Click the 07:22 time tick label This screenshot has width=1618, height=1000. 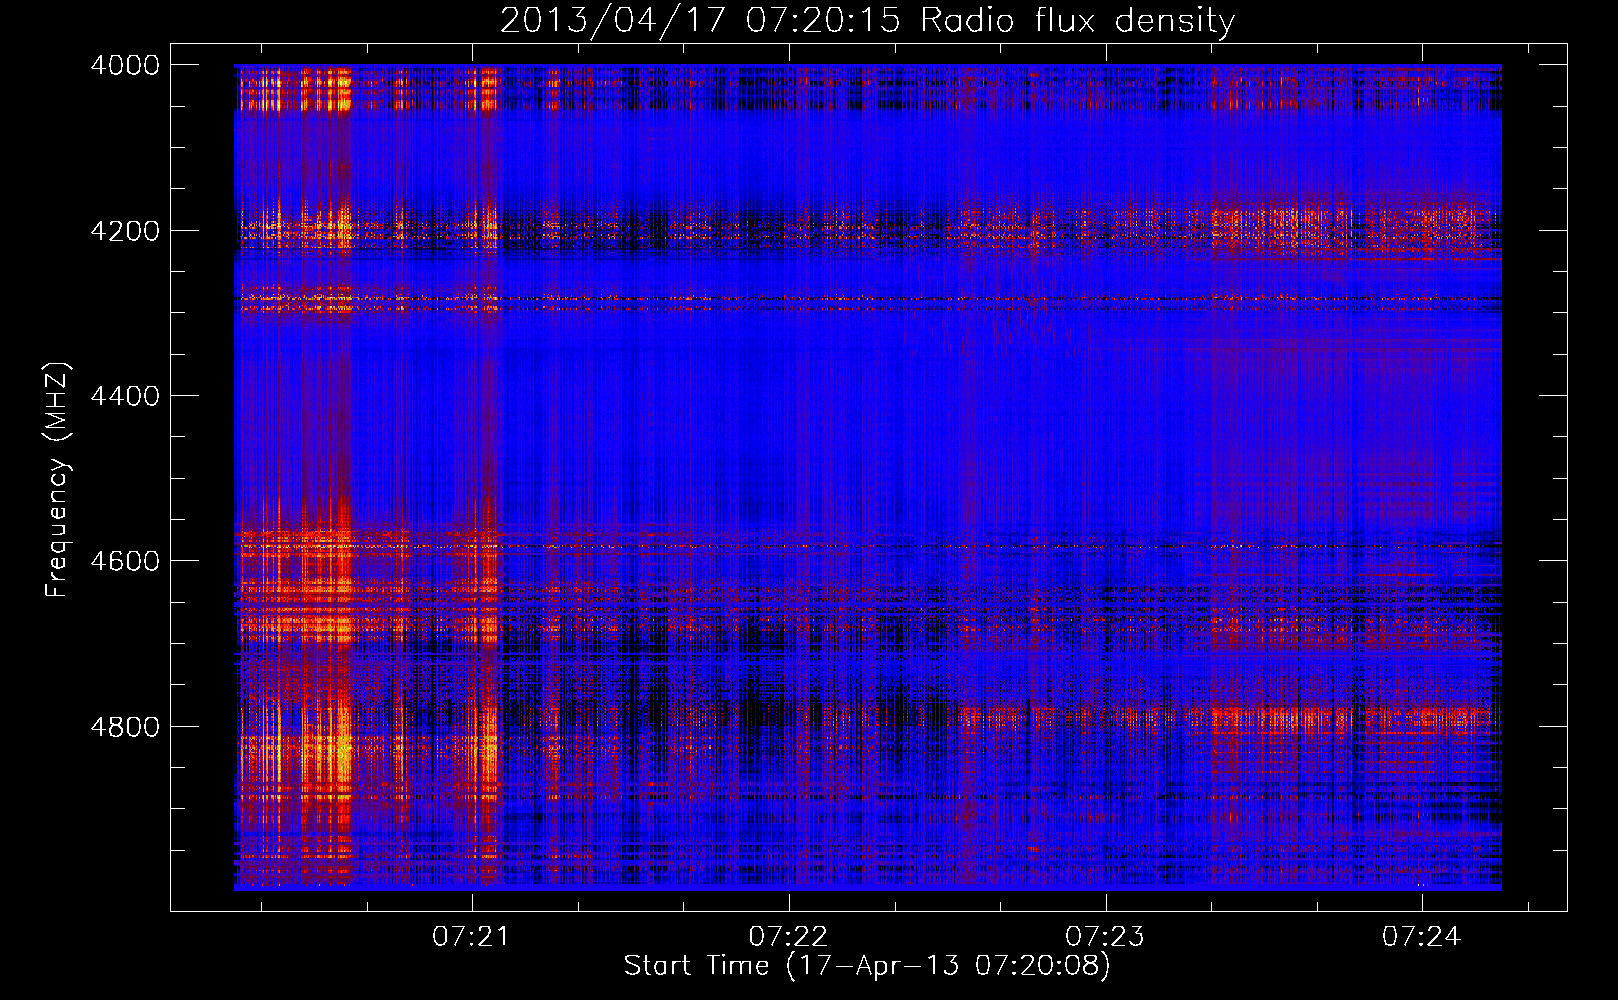(788, 937)
